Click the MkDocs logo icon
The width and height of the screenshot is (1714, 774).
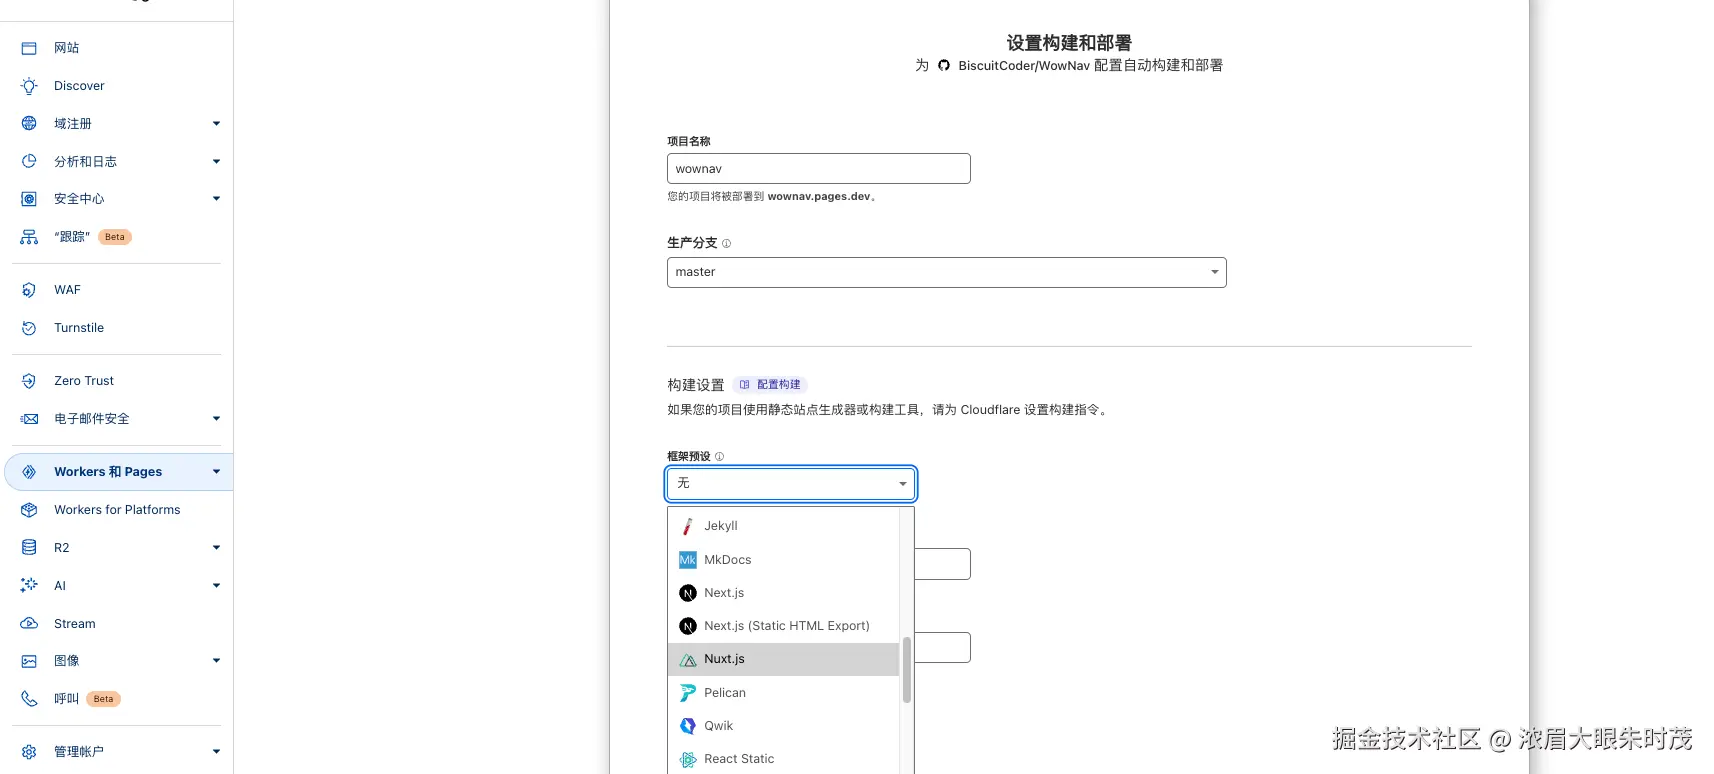(x=688, y=560)
